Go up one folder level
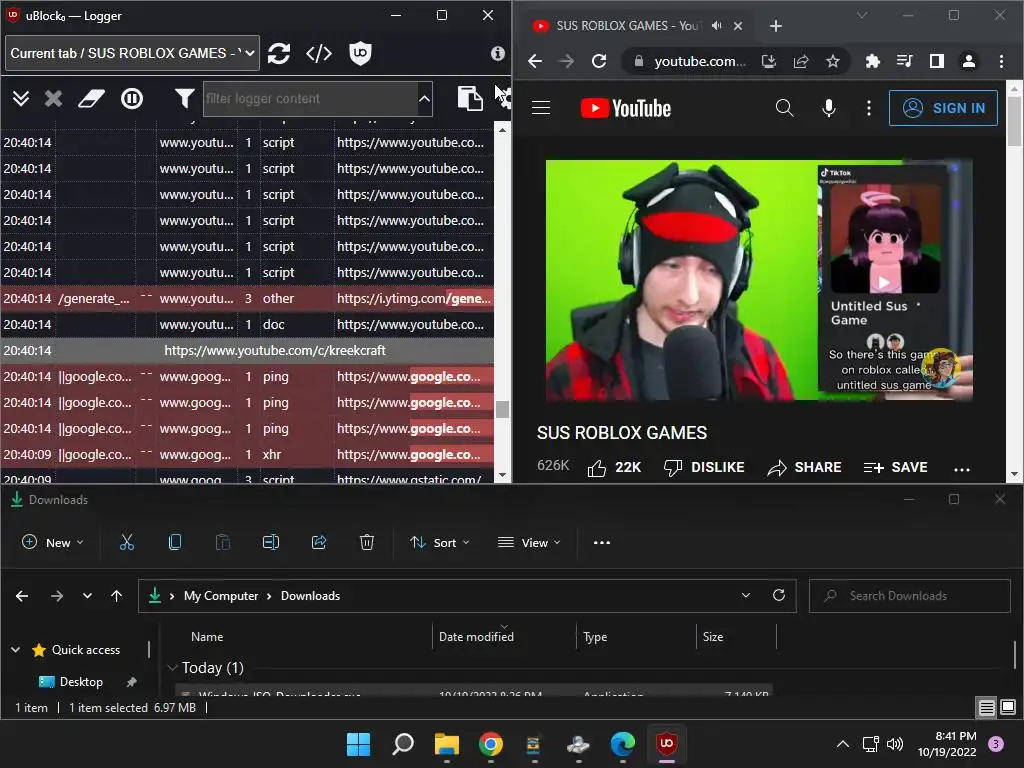The width and height of the screenshot is (1024, 768). pos(116,596)
